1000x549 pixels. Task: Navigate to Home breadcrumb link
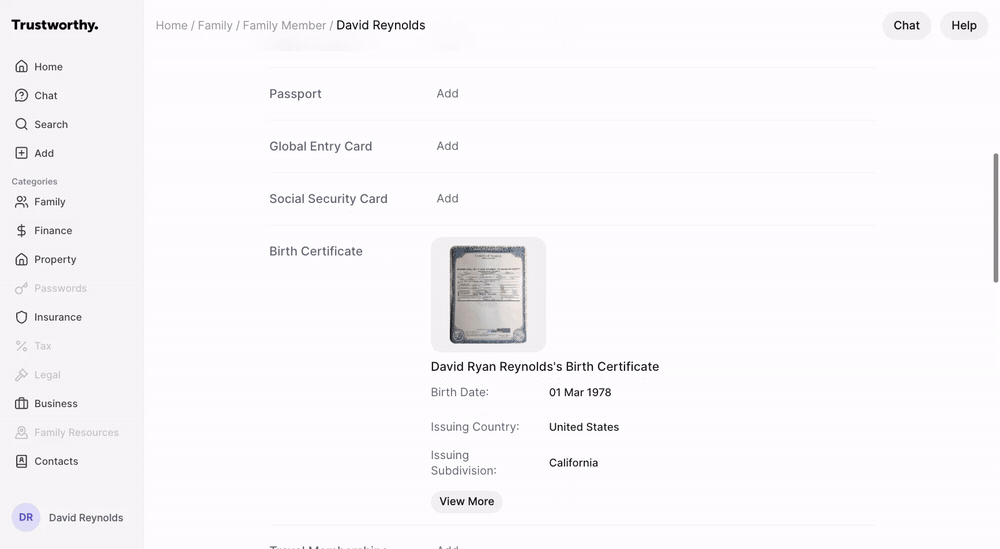[171, 26]
